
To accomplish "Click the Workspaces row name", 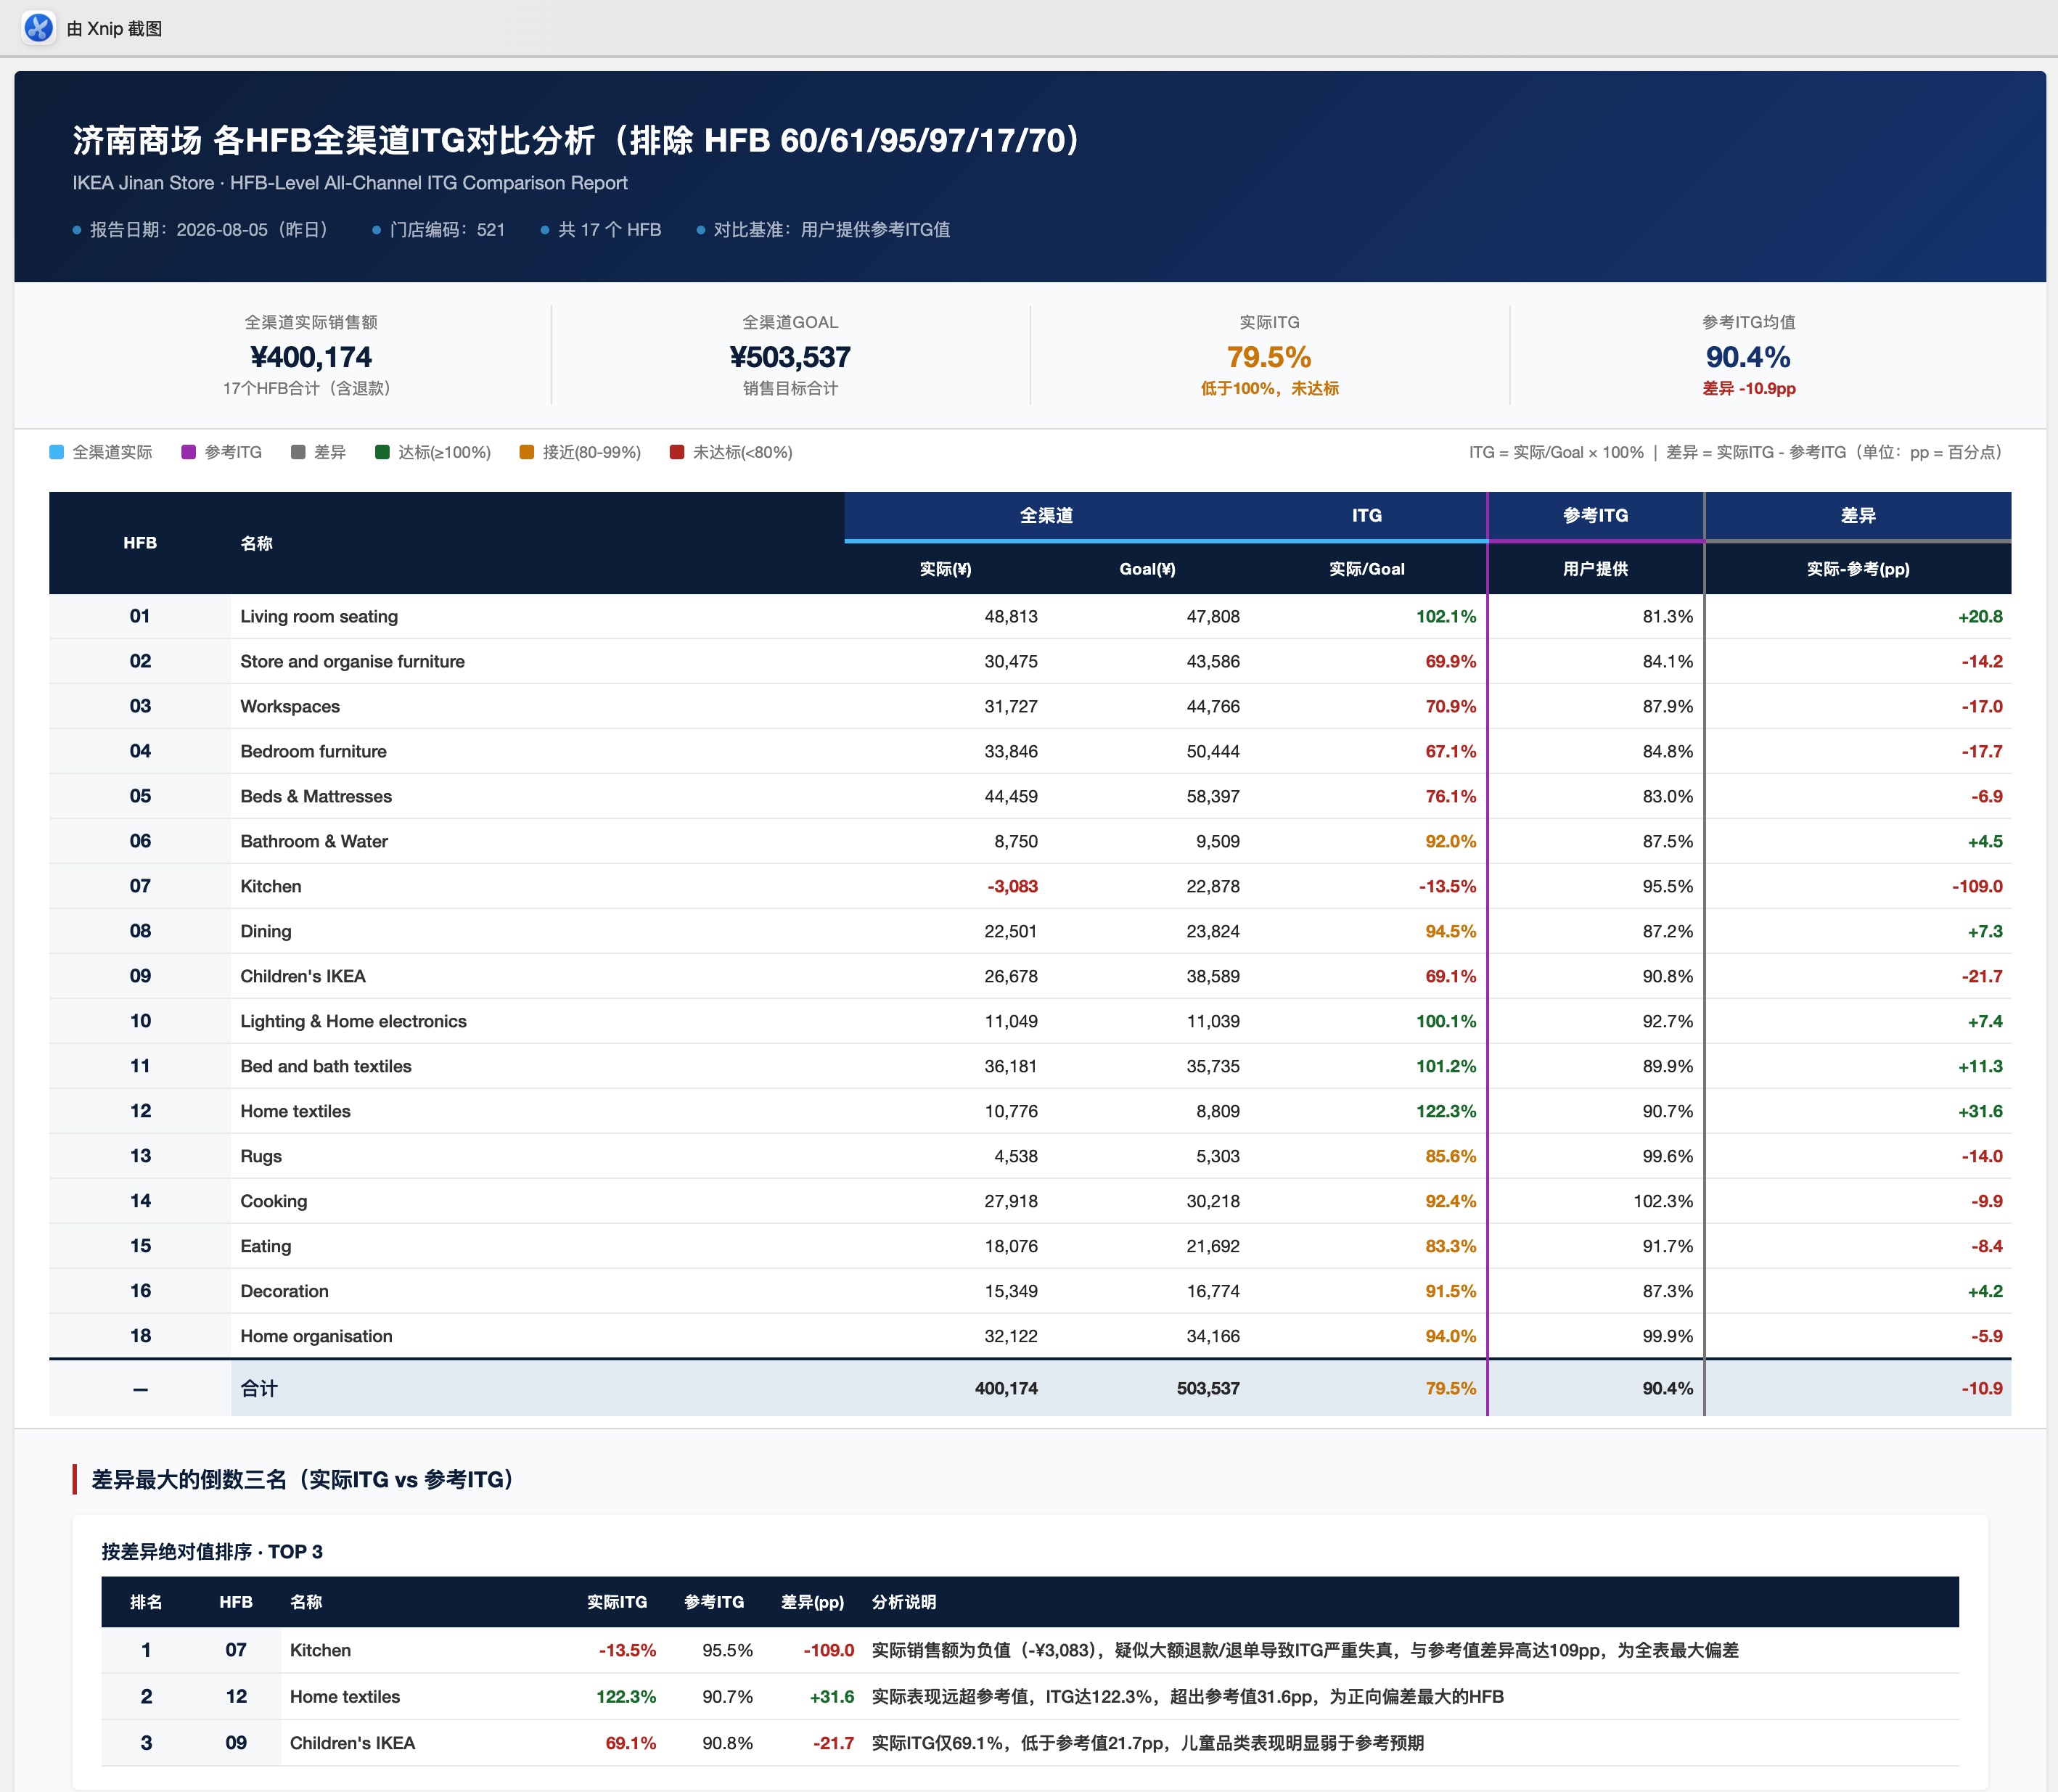I will click(290, 706).
